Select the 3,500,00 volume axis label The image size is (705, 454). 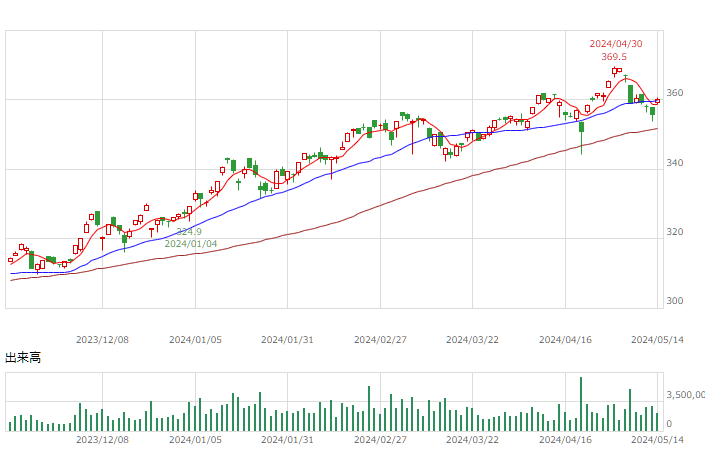point(685,395)
